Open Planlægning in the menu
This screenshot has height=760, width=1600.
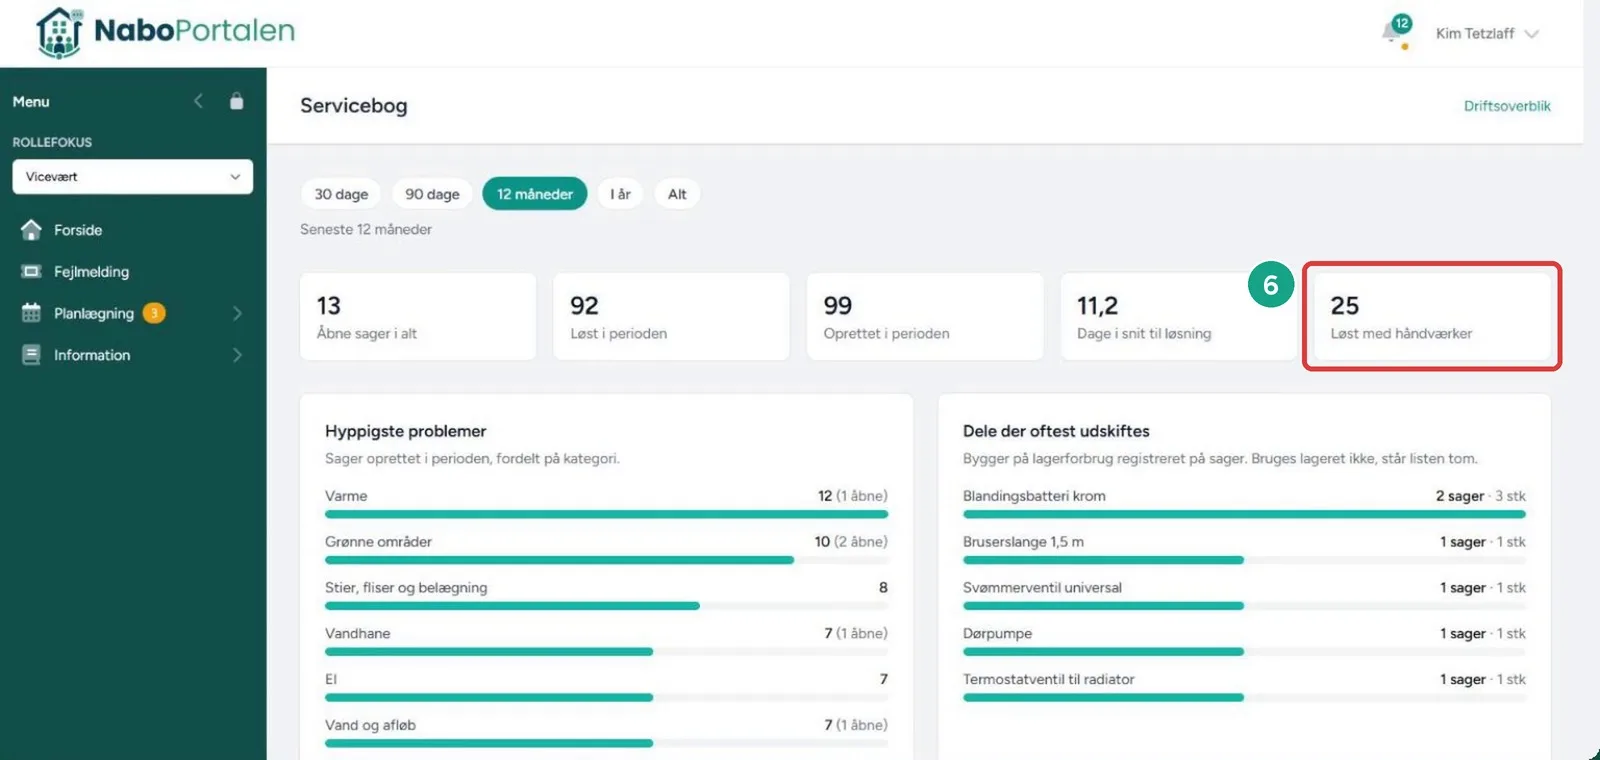(x=94, y=313)
